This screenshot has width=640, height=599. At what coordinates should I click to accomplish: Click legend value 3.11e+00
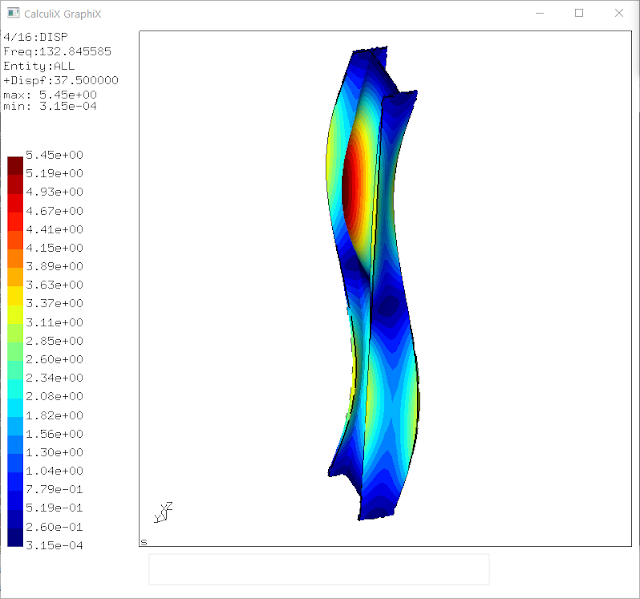point(54,322)
